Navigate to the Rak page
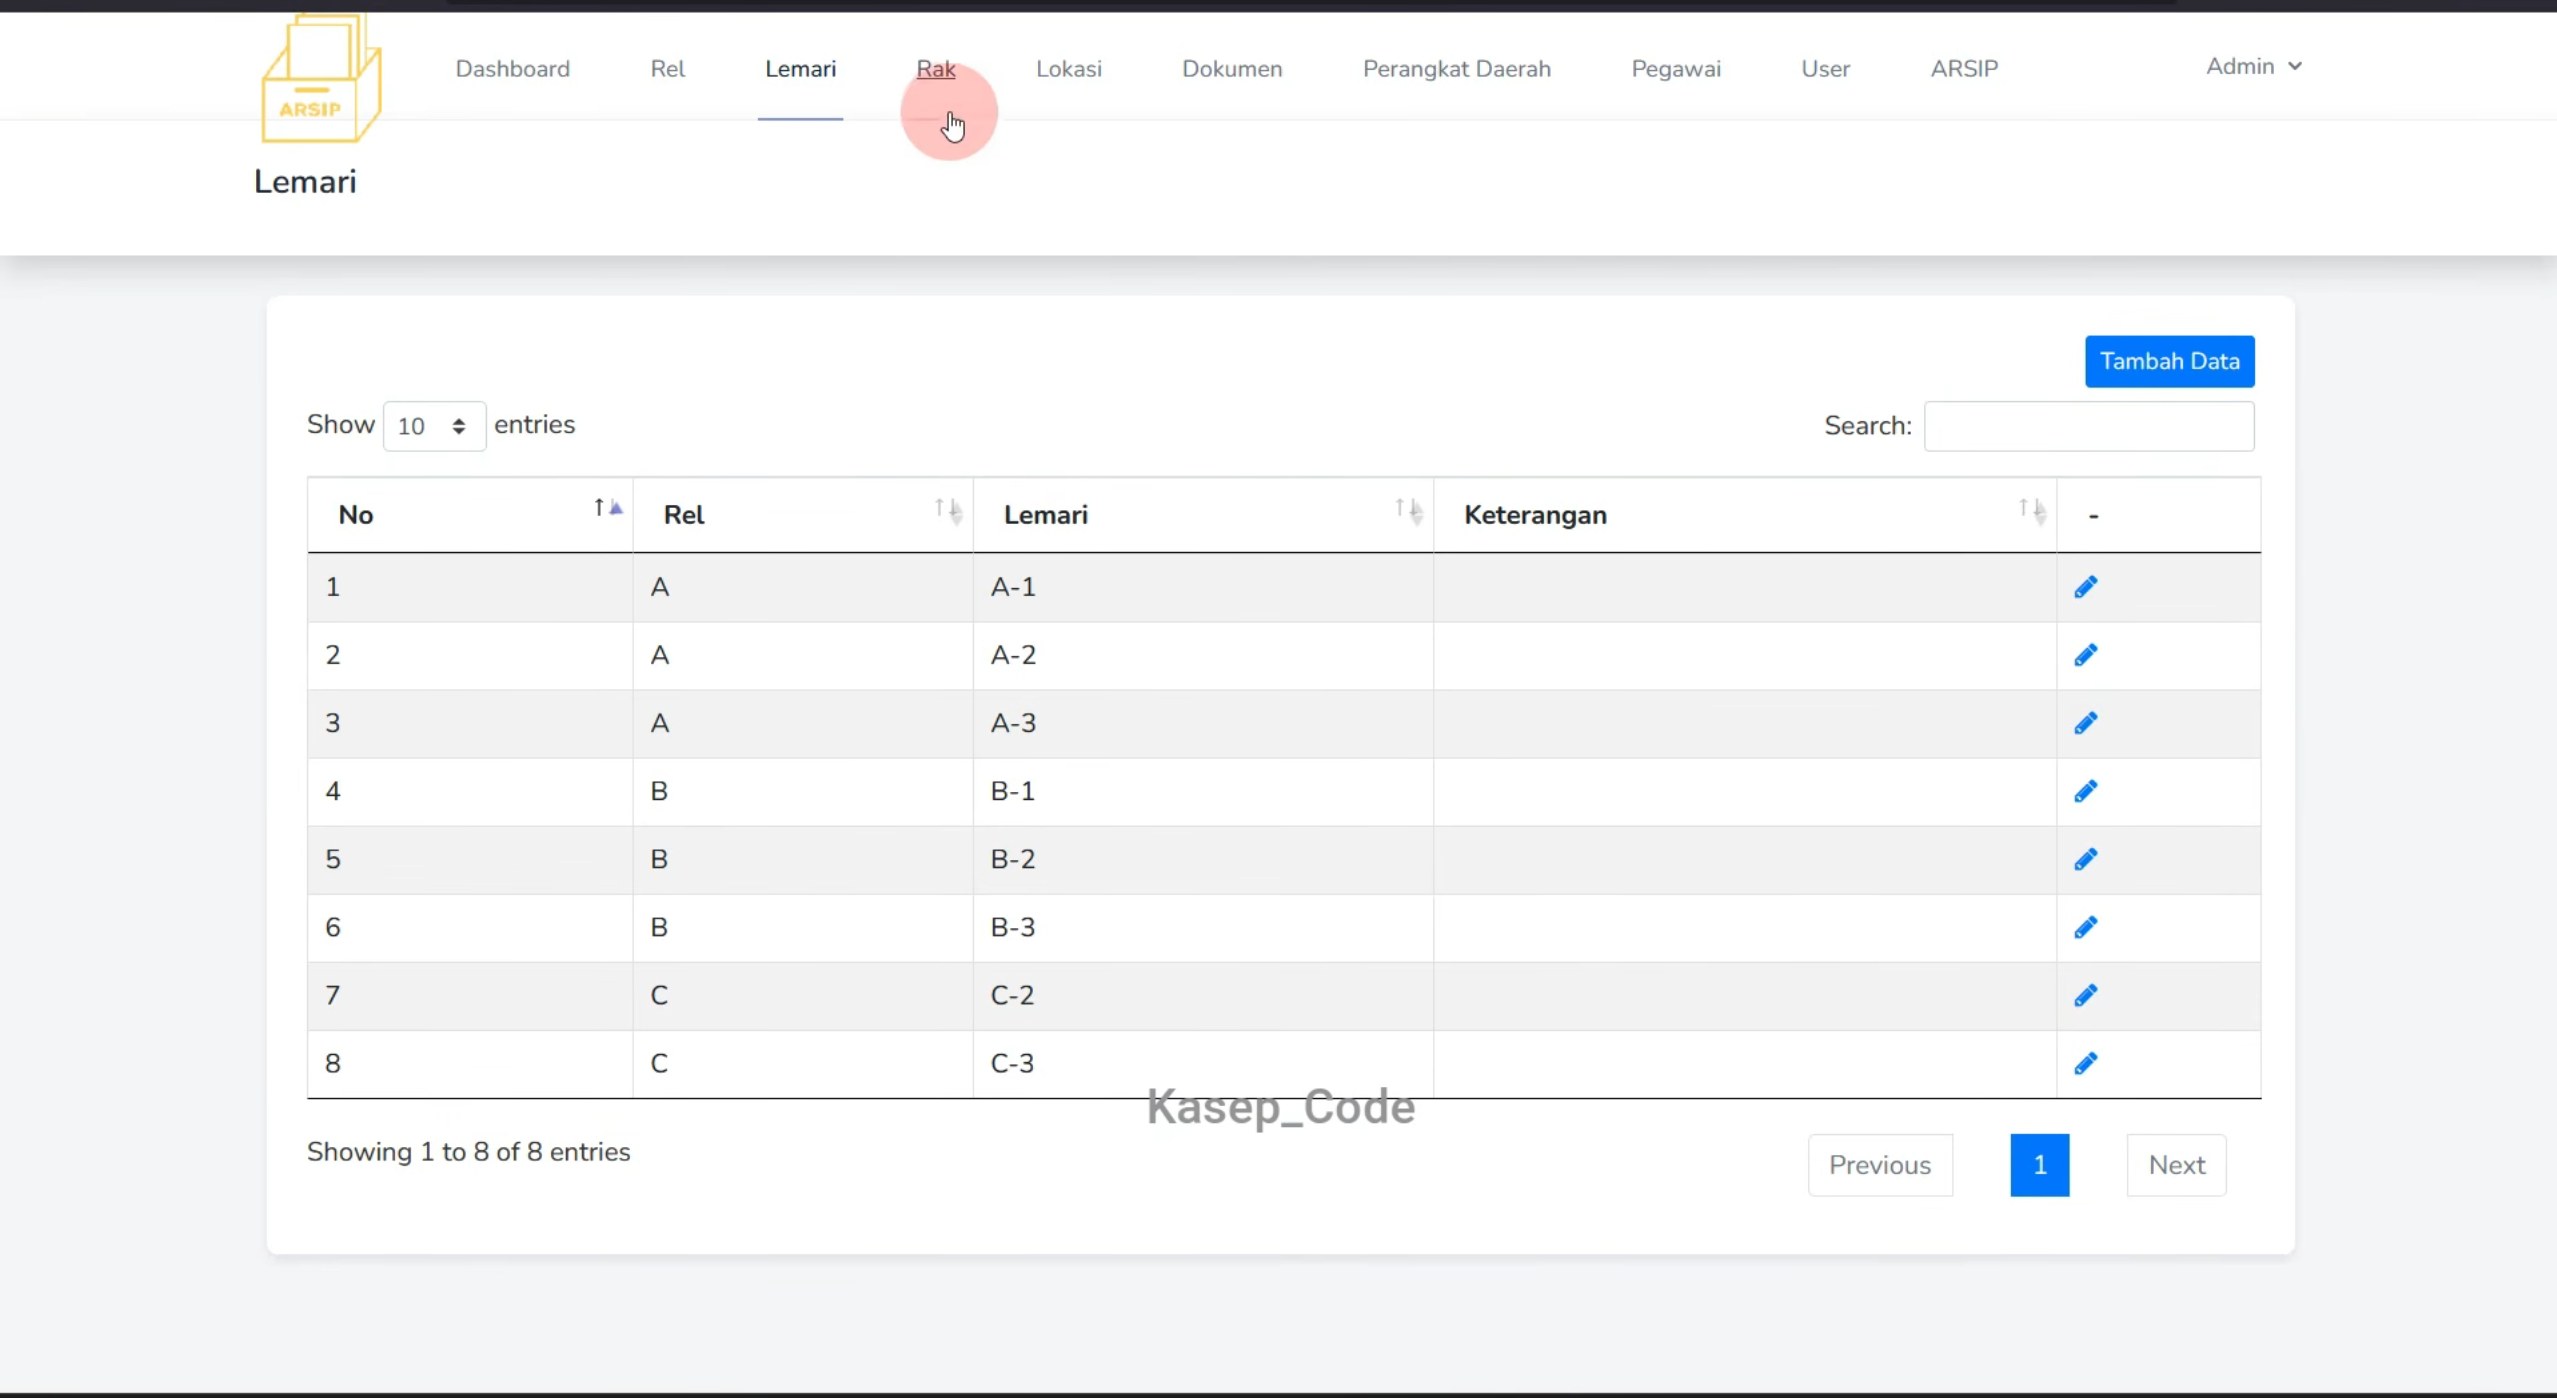The width and height of the screenshot is (2557, 1398). tap(935, 69)
